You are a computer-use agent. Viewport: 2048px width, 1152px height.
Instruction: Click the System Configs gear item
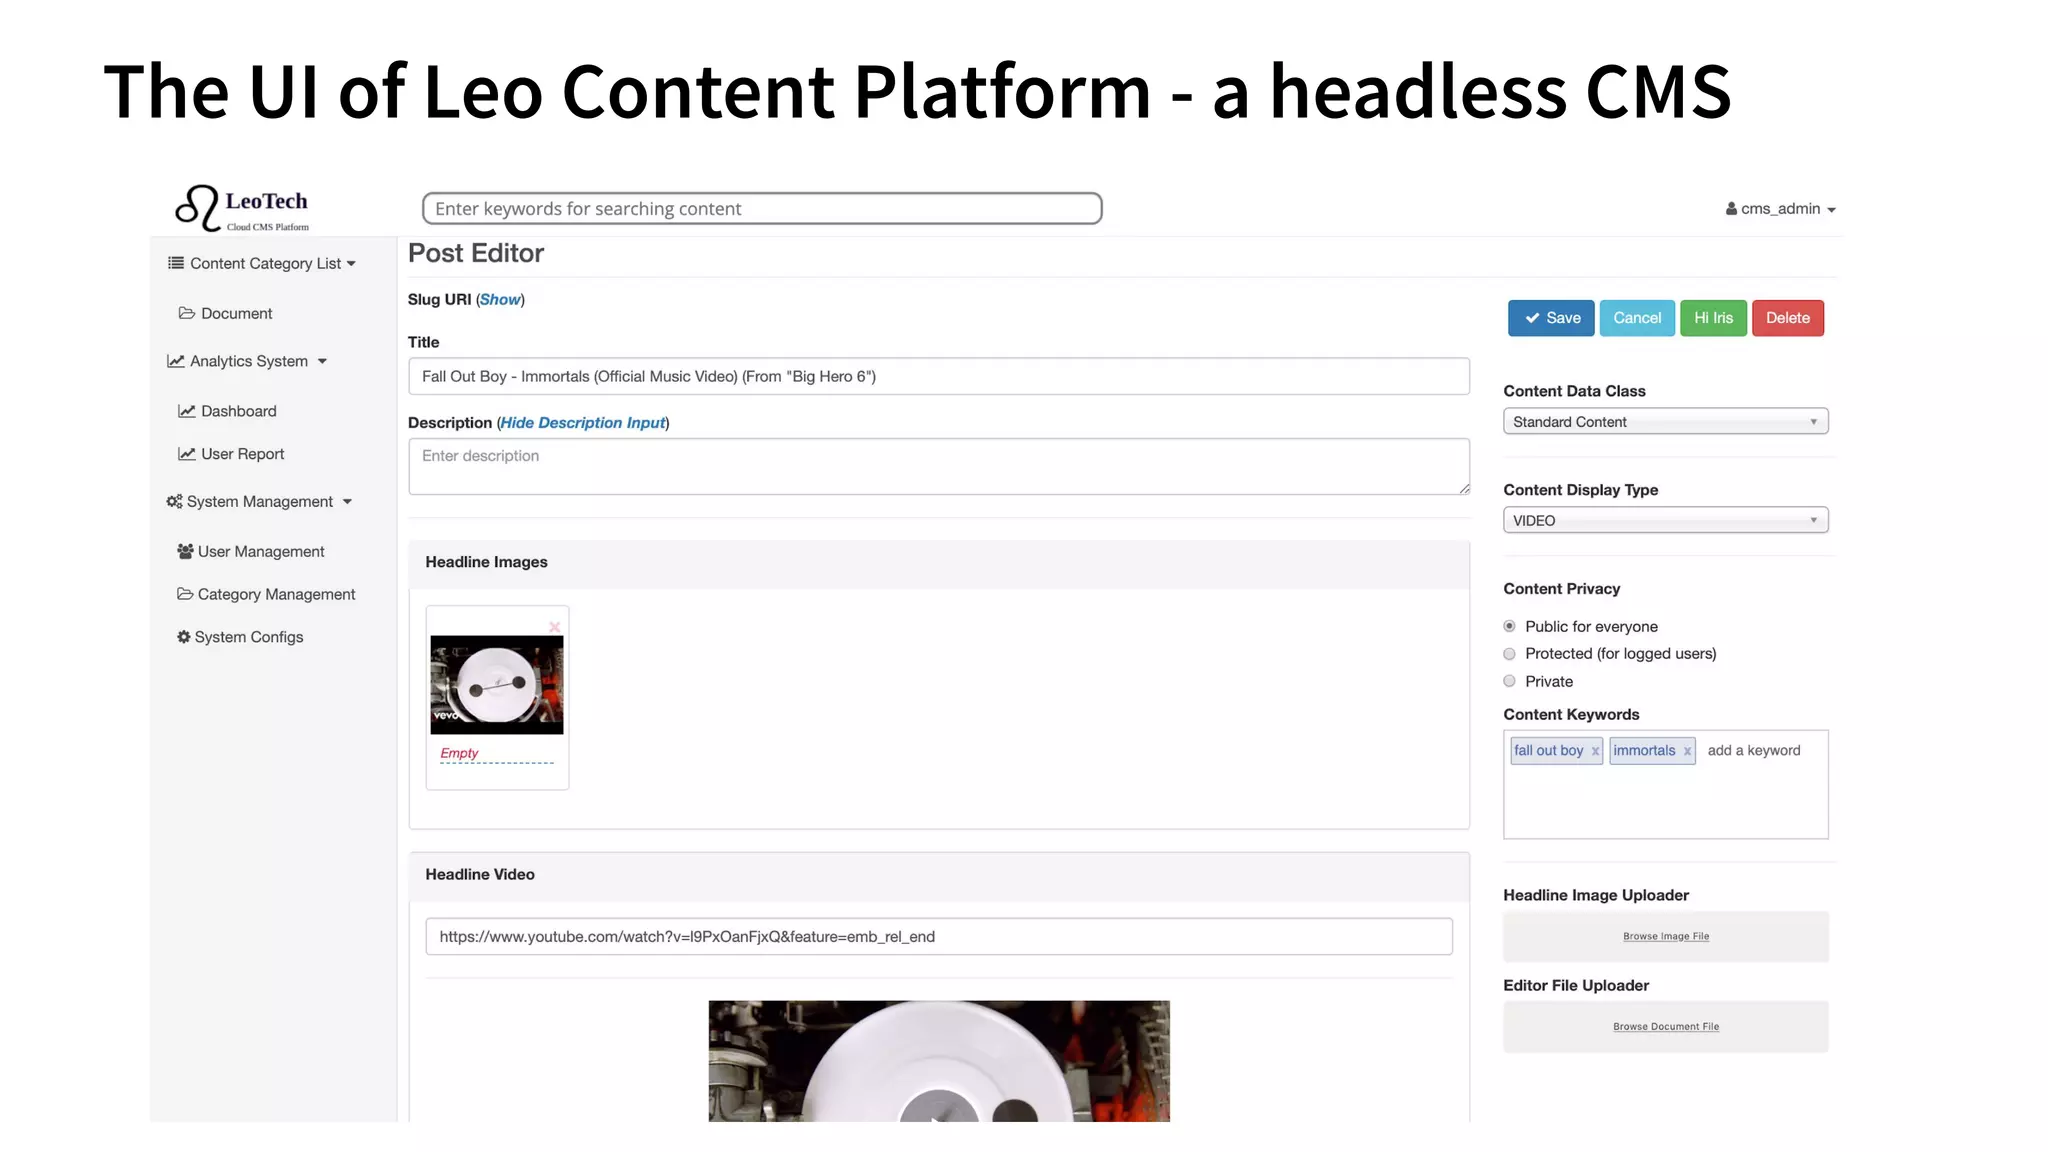coord(248,637)
